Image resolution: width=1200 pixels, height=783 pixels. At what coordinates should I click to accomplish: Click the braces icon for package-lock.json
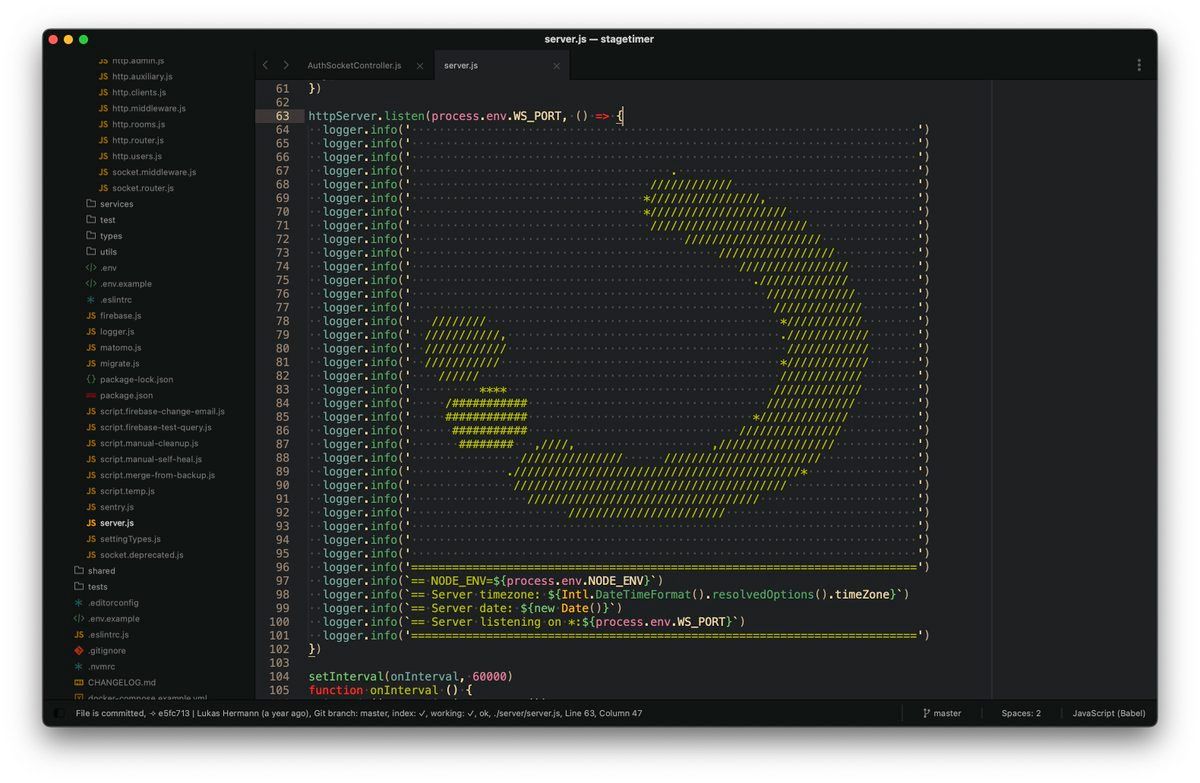click(91, 379)
